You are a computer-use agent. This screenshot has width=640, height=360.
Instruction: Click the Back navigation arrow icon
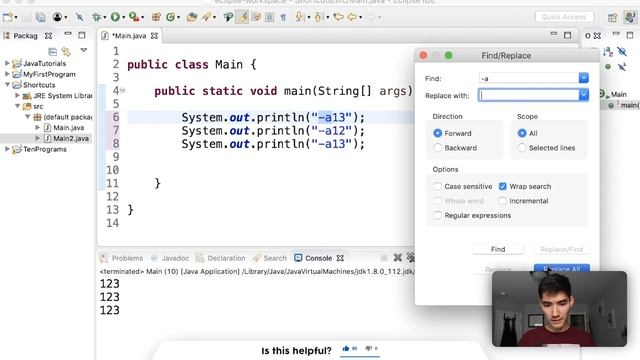click(352, 17)
